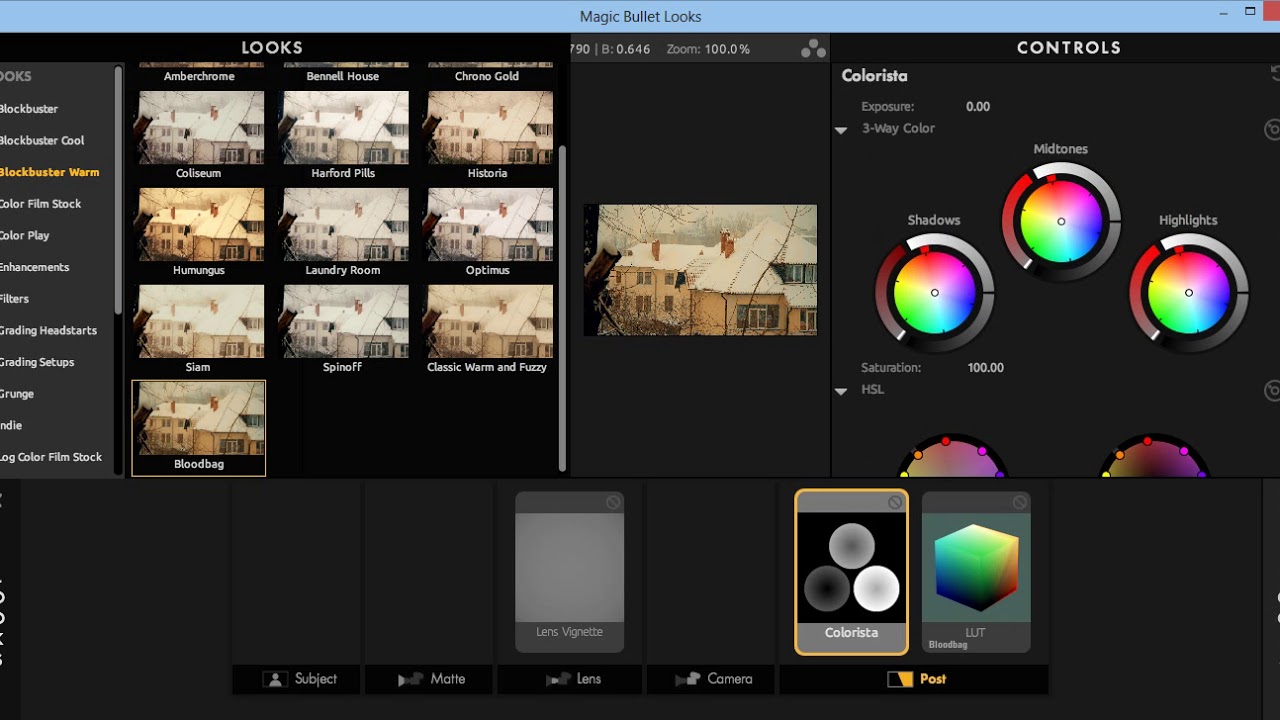Select the Filters category

coord(14,299)
